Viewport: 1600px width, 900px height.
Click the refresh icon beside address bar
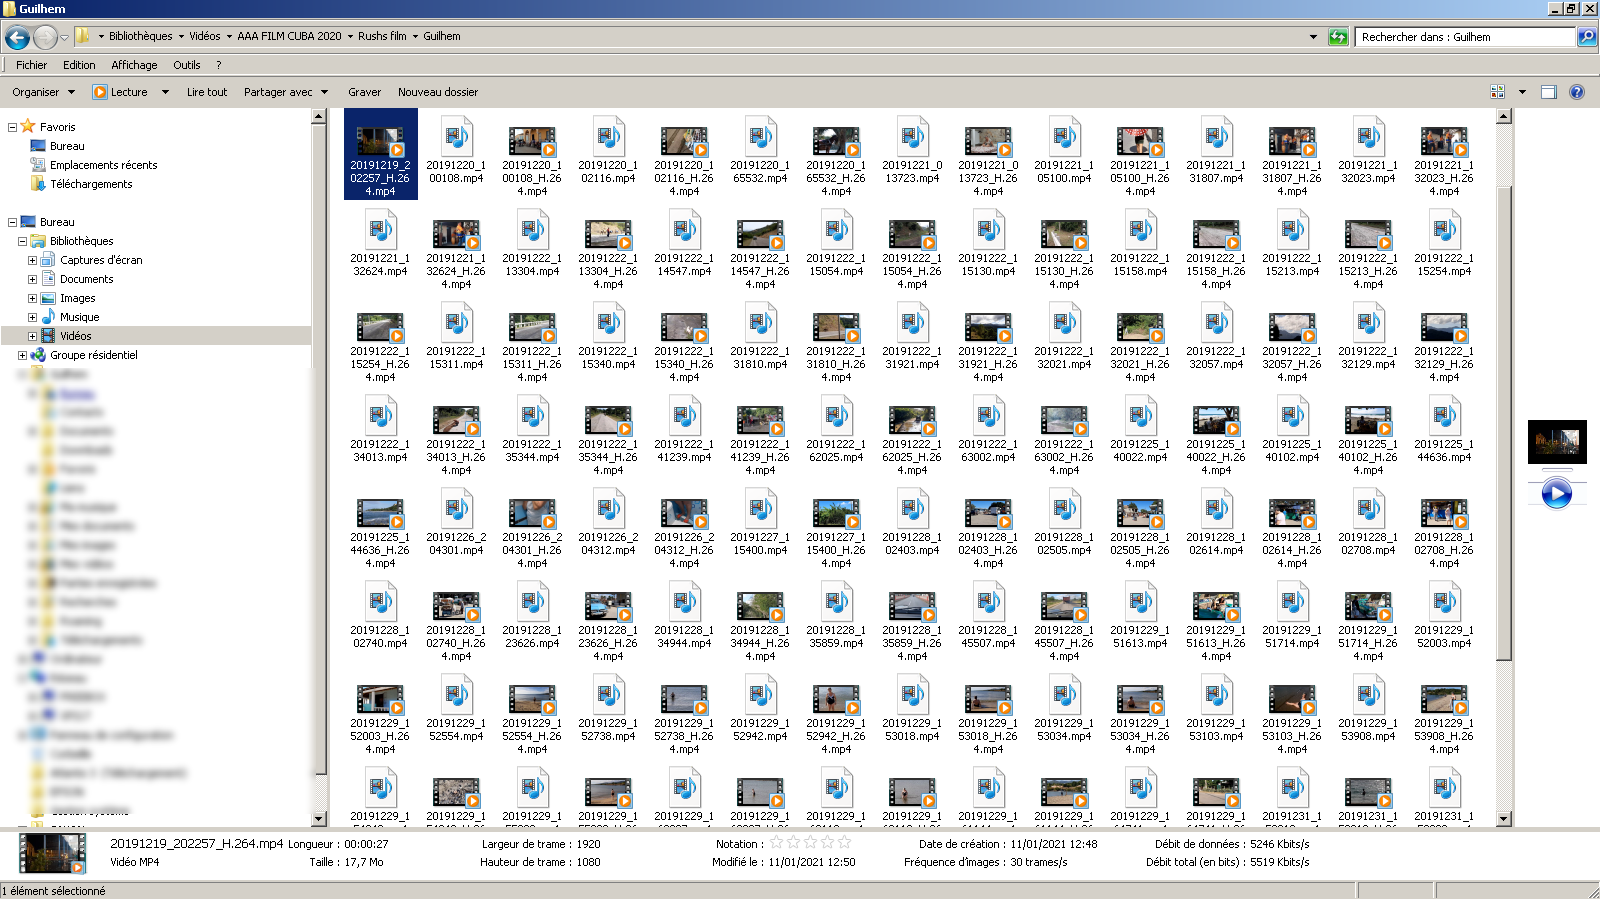[x=1338, y=37]
